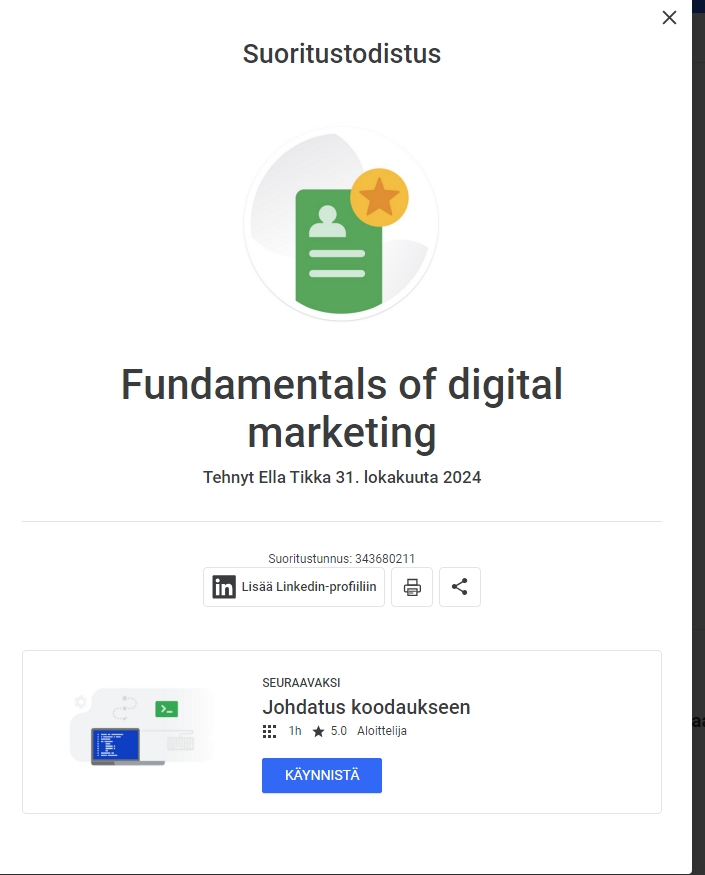Click the green terminal icon in thumbnail
This screenshot has height=875, width=705.
(x=166, y=709)
